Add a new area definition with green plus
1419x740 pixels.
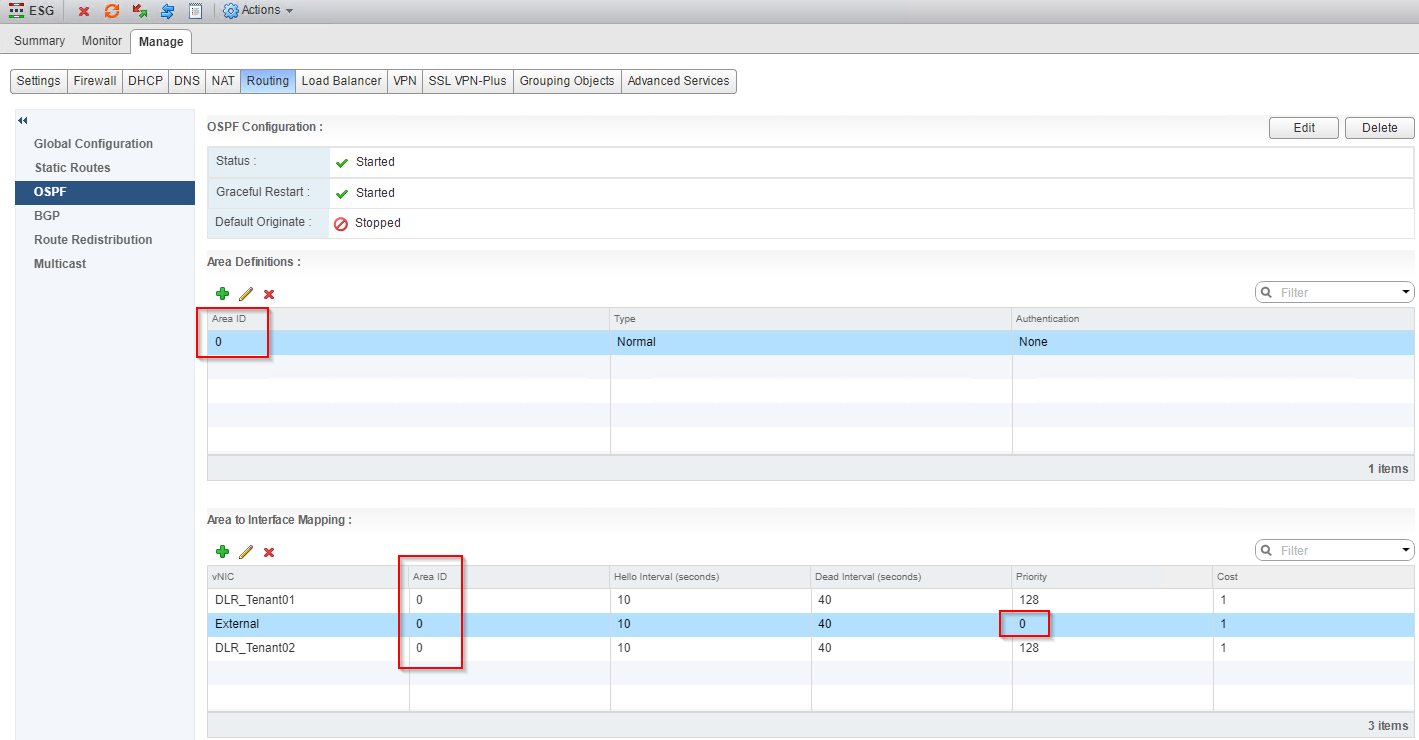click(x=222, y=293)
